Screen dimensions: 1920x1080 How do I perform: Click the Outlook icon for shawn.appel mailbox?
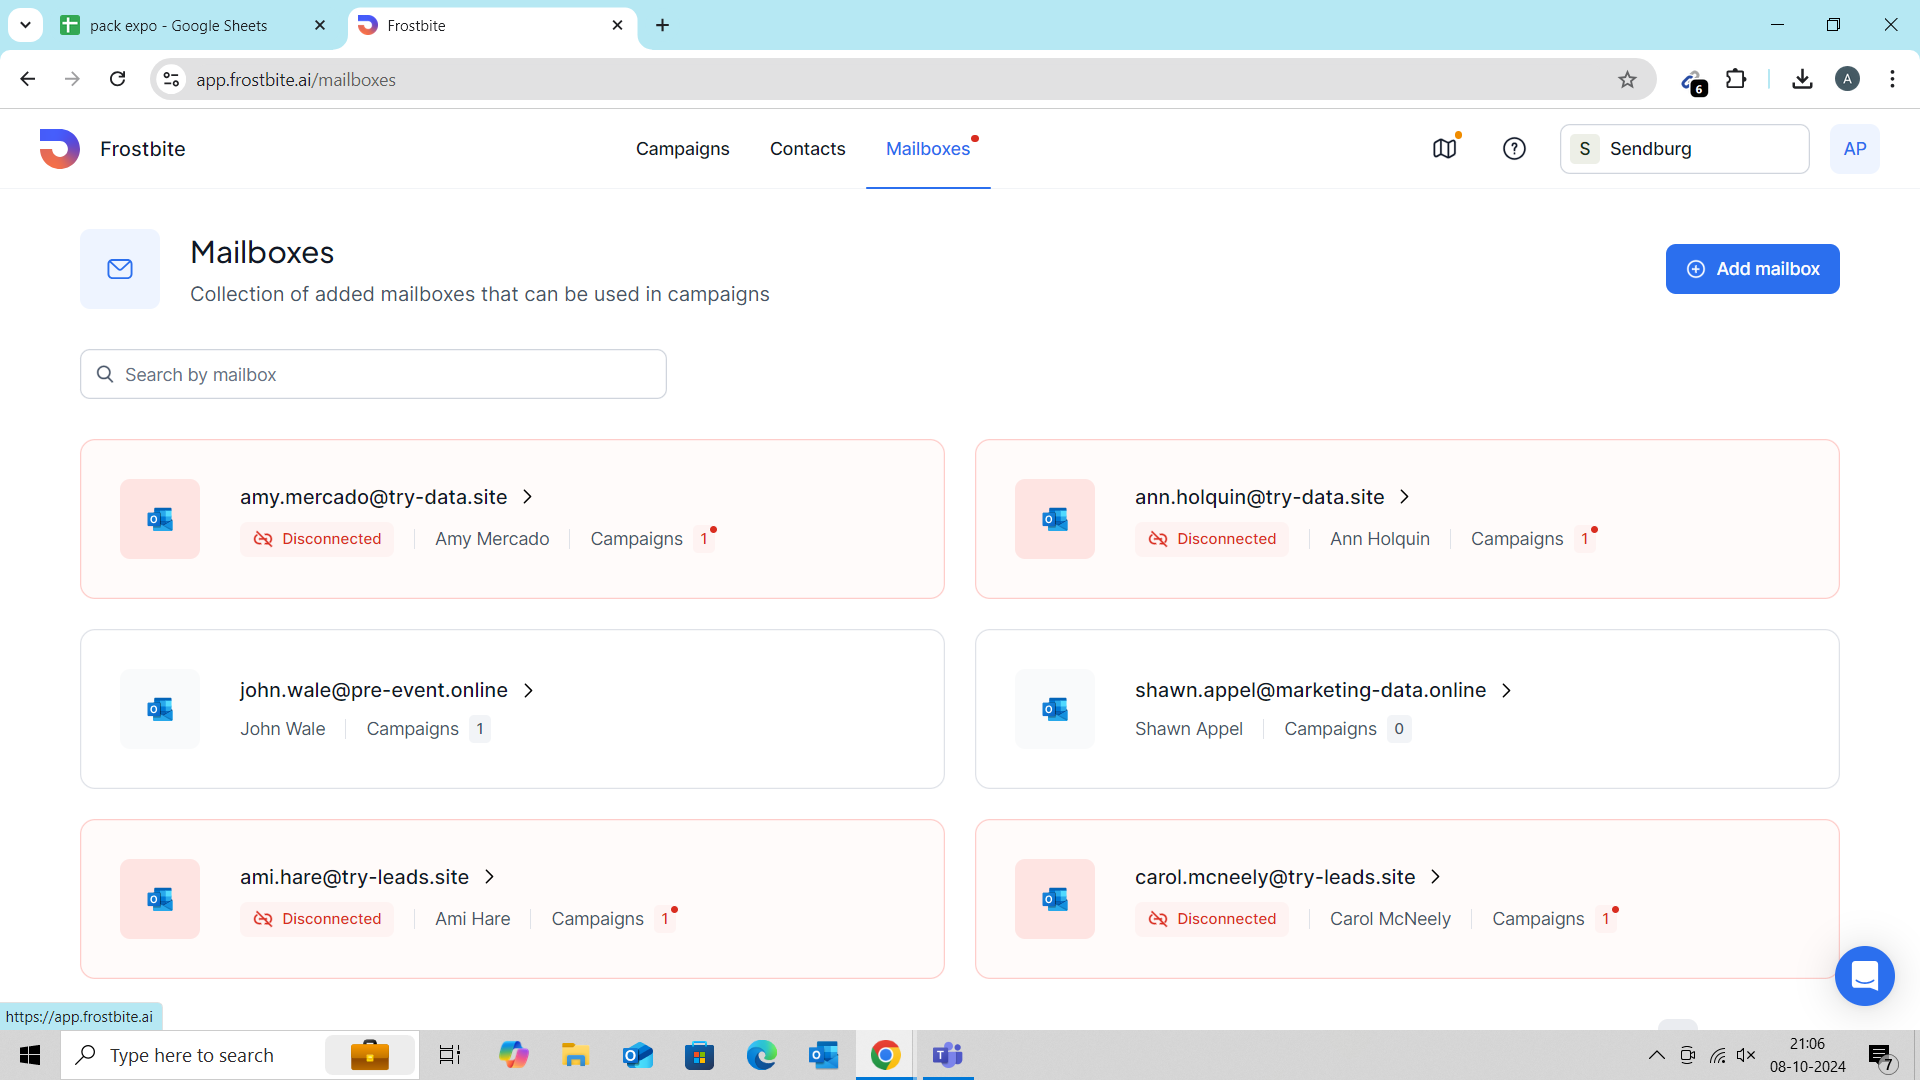click(1055, 709)
